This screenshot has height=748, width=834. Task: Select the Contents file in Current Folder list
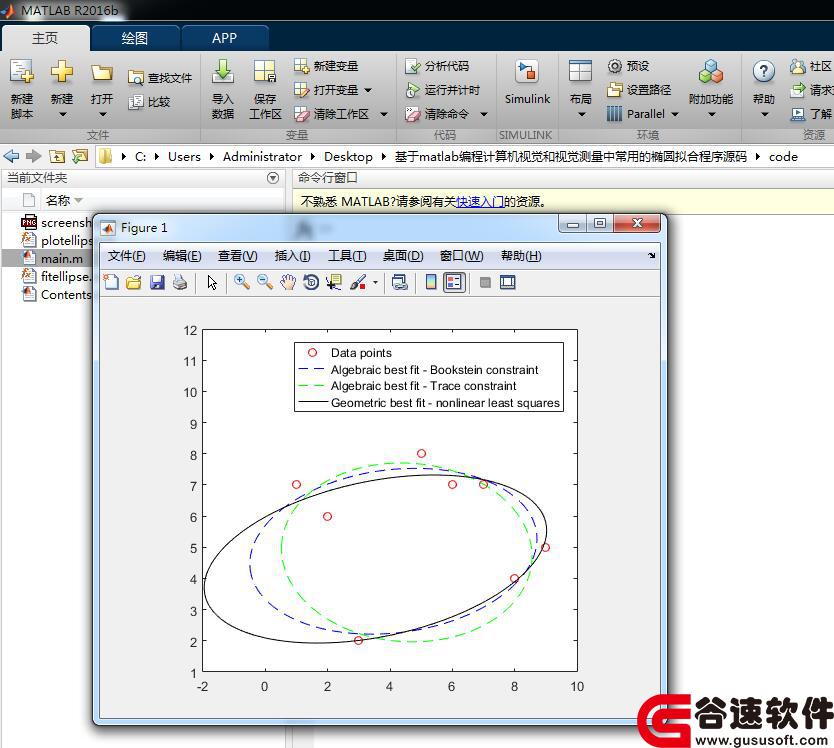pos(56,294)
